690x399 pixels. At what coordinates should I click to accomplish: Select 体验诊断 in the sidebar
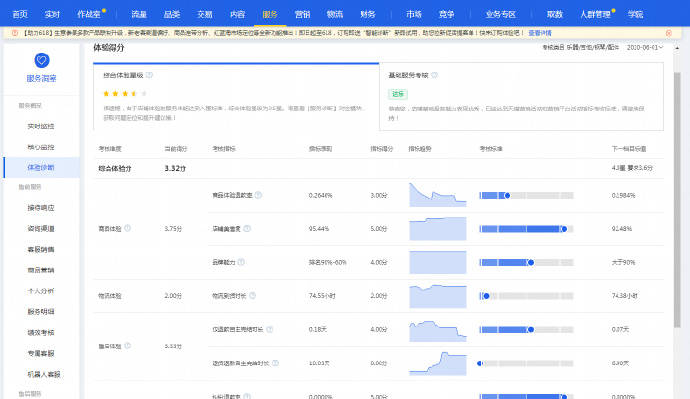[40, 167]
